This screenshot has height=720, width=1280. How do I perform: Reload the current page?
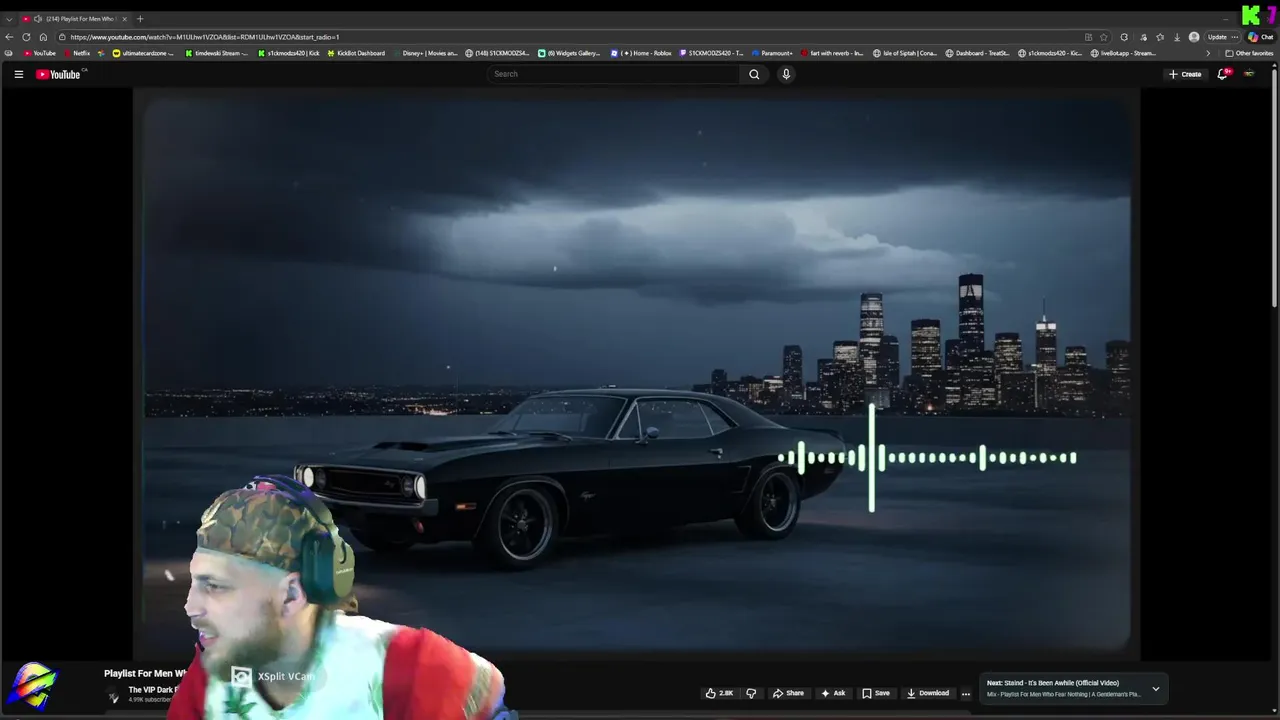pyautogui.click(x=26, y=37)
